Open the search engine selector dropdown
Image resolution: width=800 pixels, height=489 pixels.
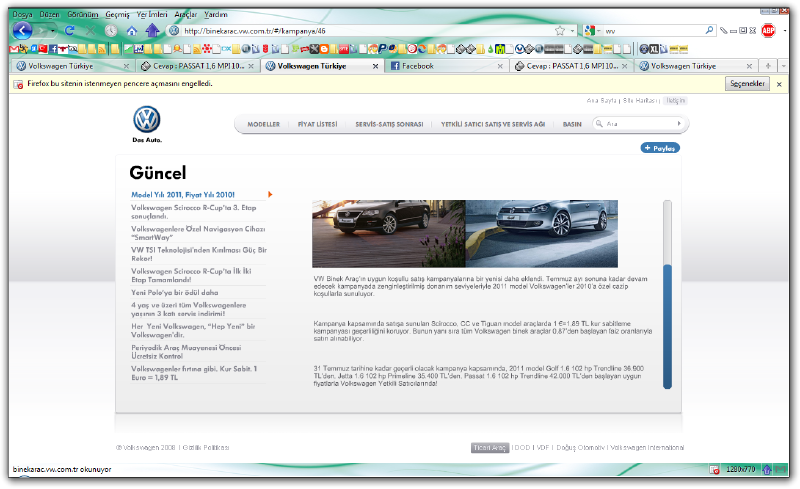(598, 31)
